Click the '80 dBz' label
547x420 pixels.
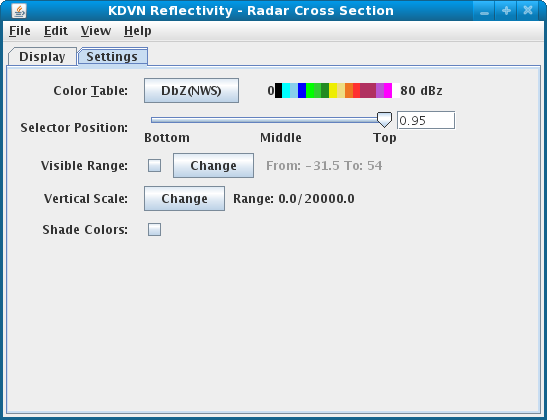(421, 91)
